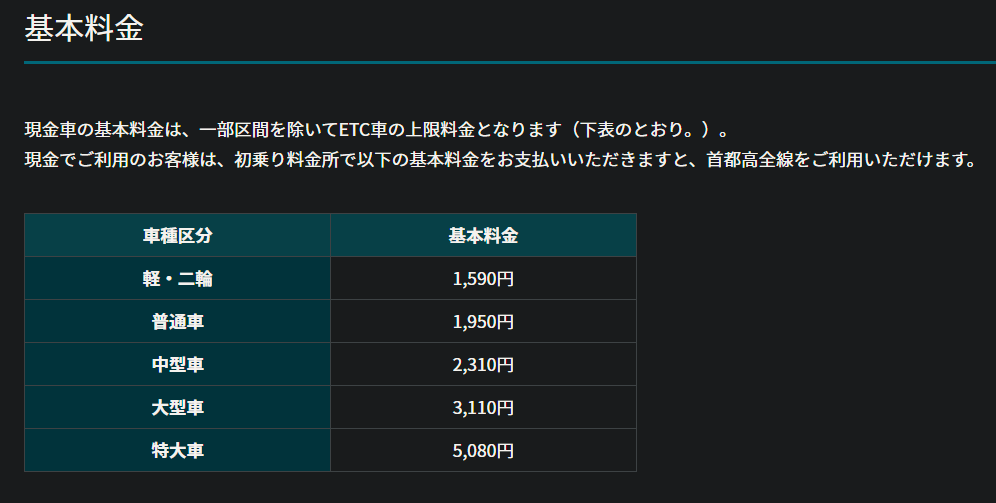Screen dimensions: 996x503
Task: Select the 1,590円 price cell
Action: [x=483, y=278]
